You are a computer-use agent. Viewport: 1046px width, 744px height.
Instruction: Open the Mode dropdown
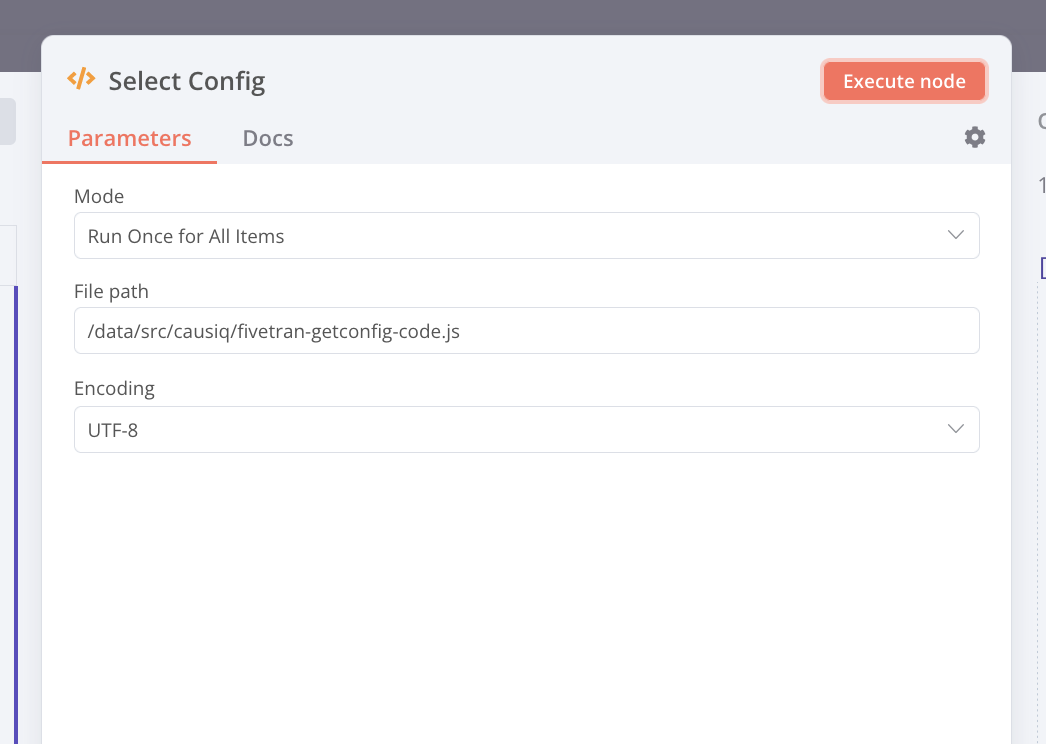tap(527, 235)
